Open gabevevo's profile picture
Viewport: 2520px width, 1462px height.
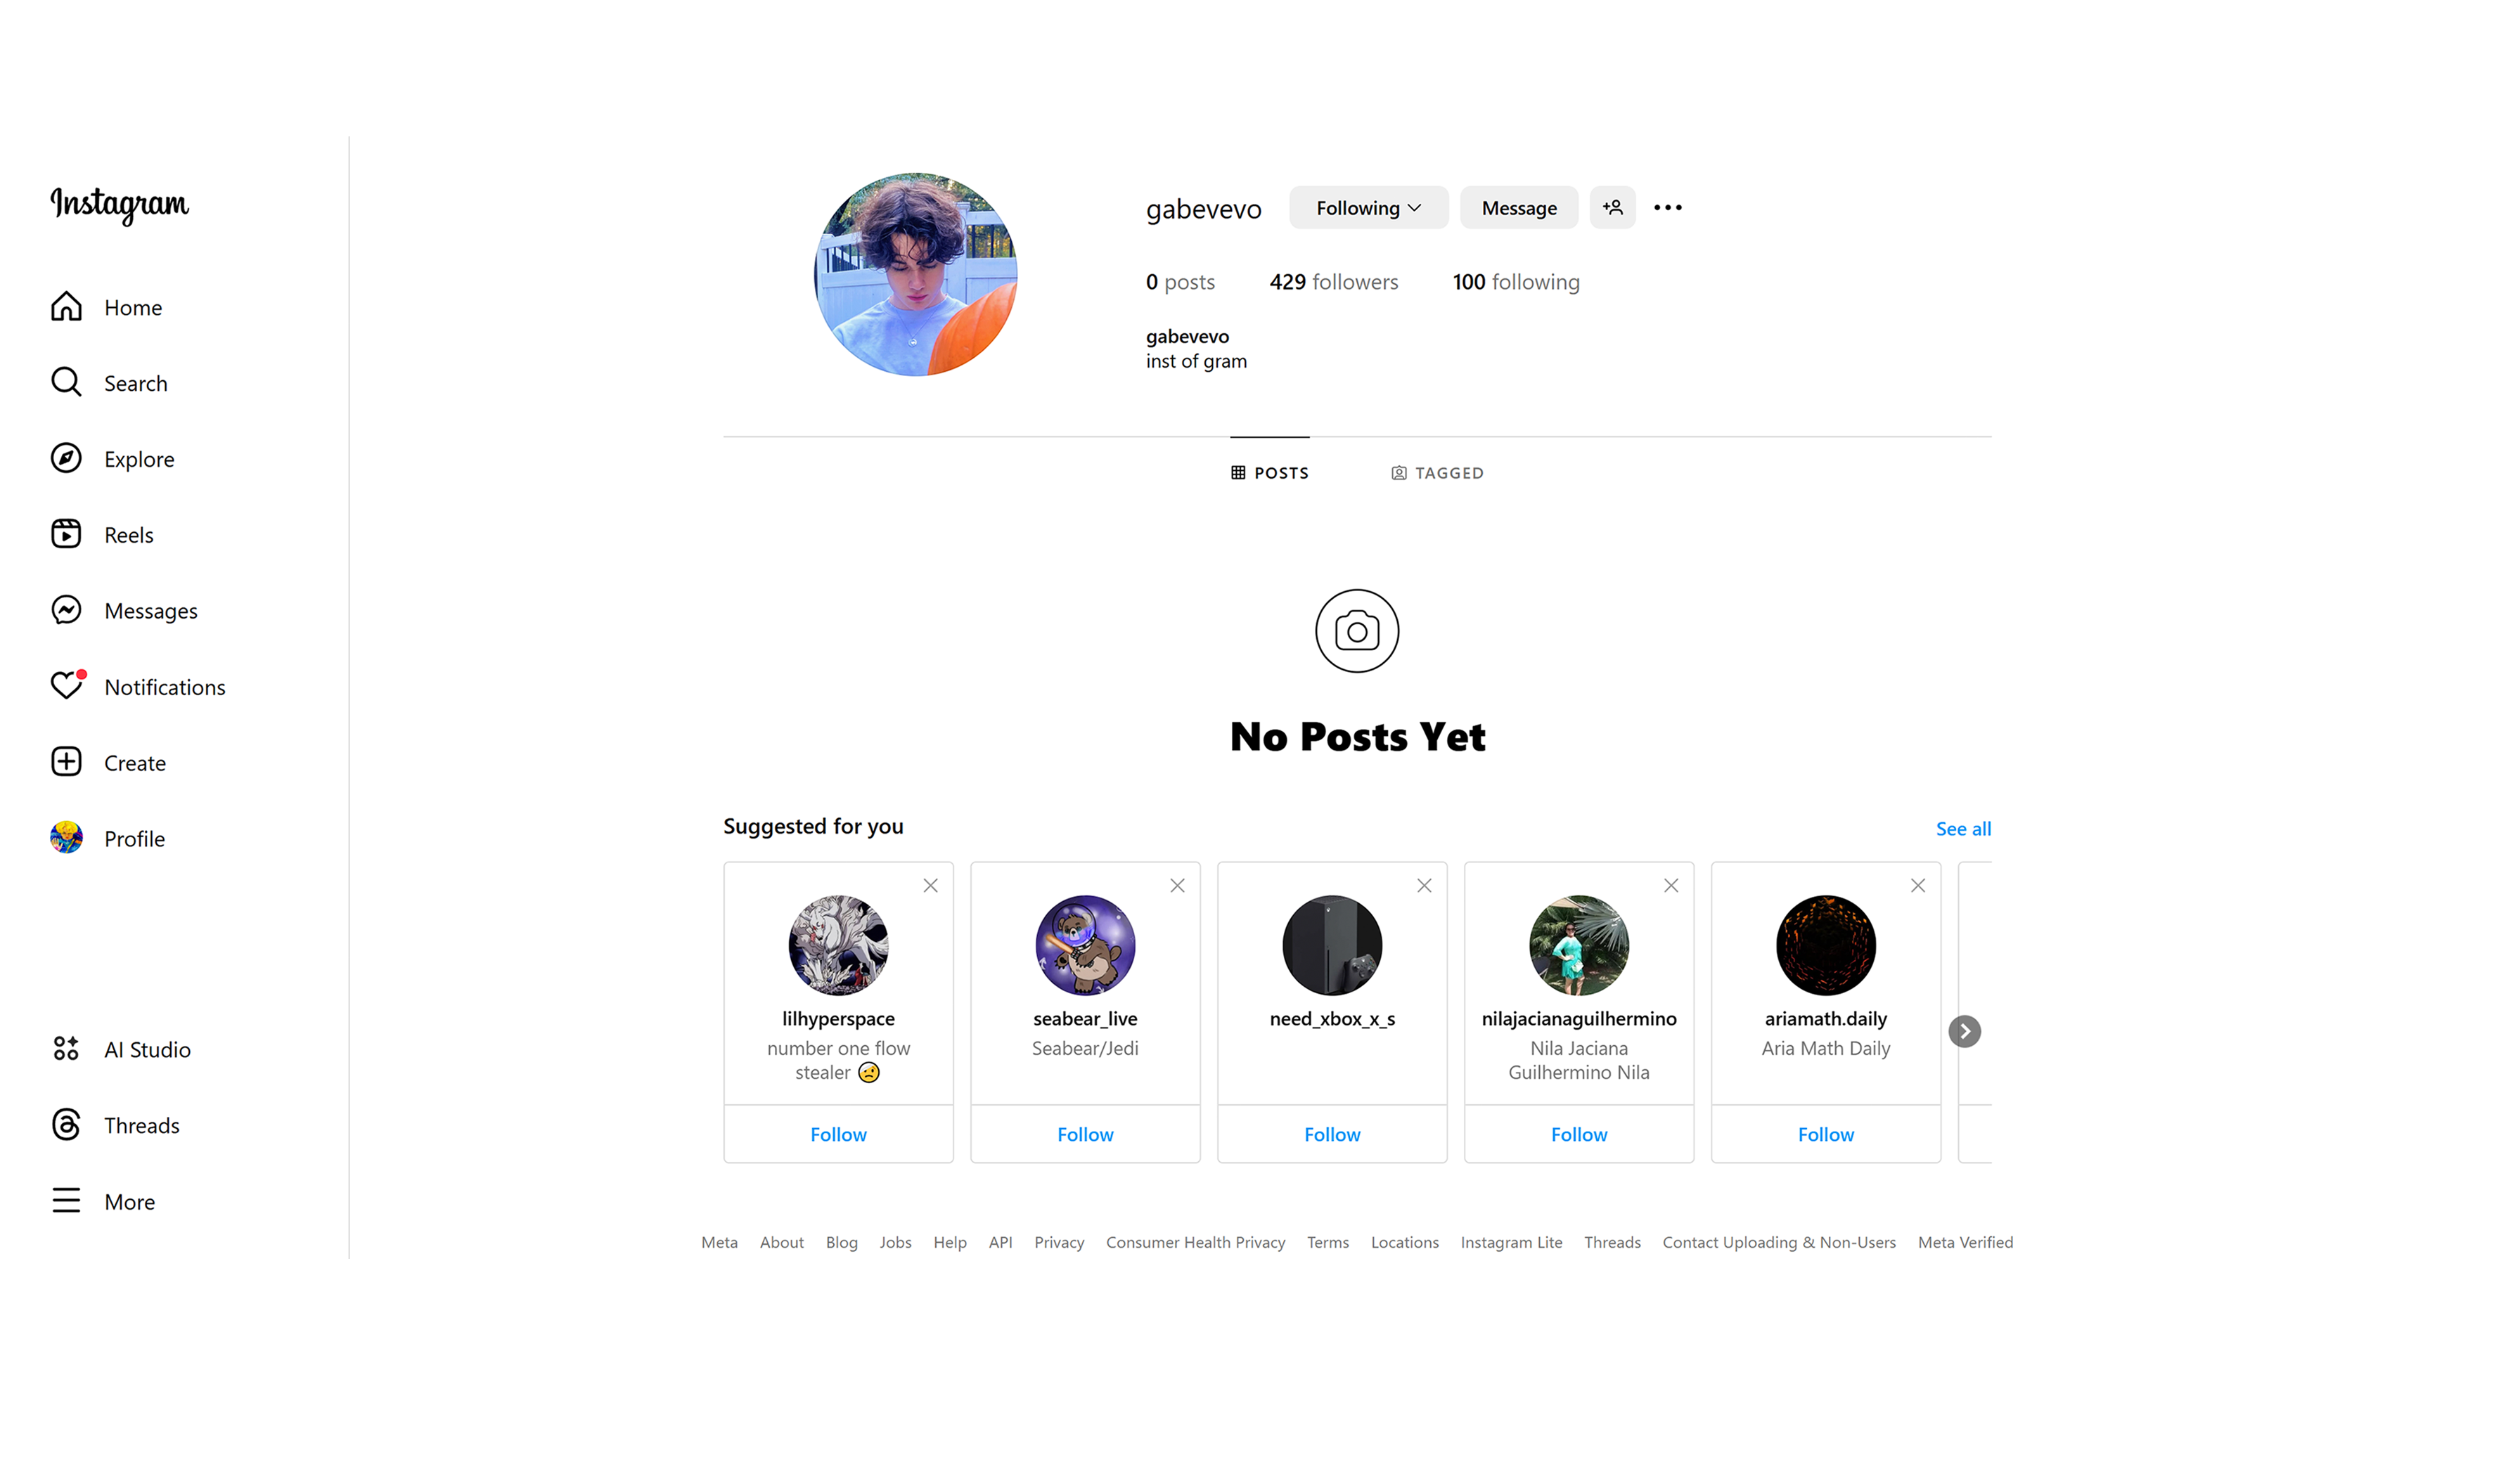pyautogui.click(x=915, y=274)
